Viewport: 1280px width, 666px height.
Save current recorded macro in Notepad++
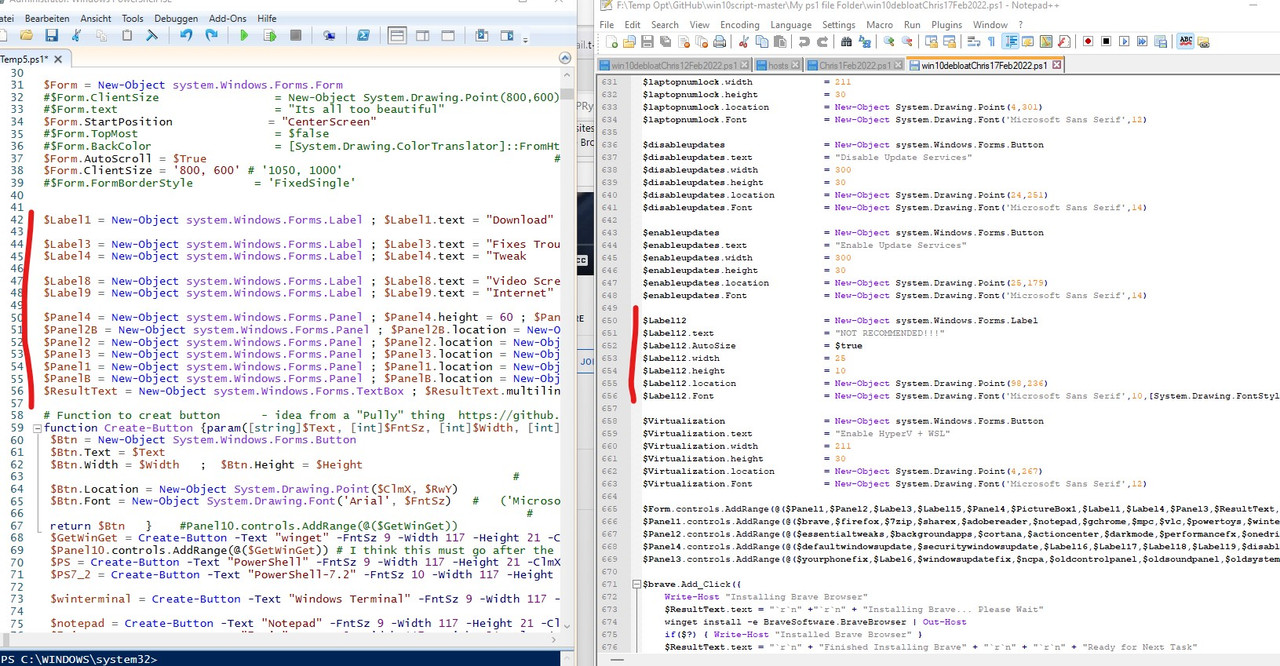[x=1160, y=41]
